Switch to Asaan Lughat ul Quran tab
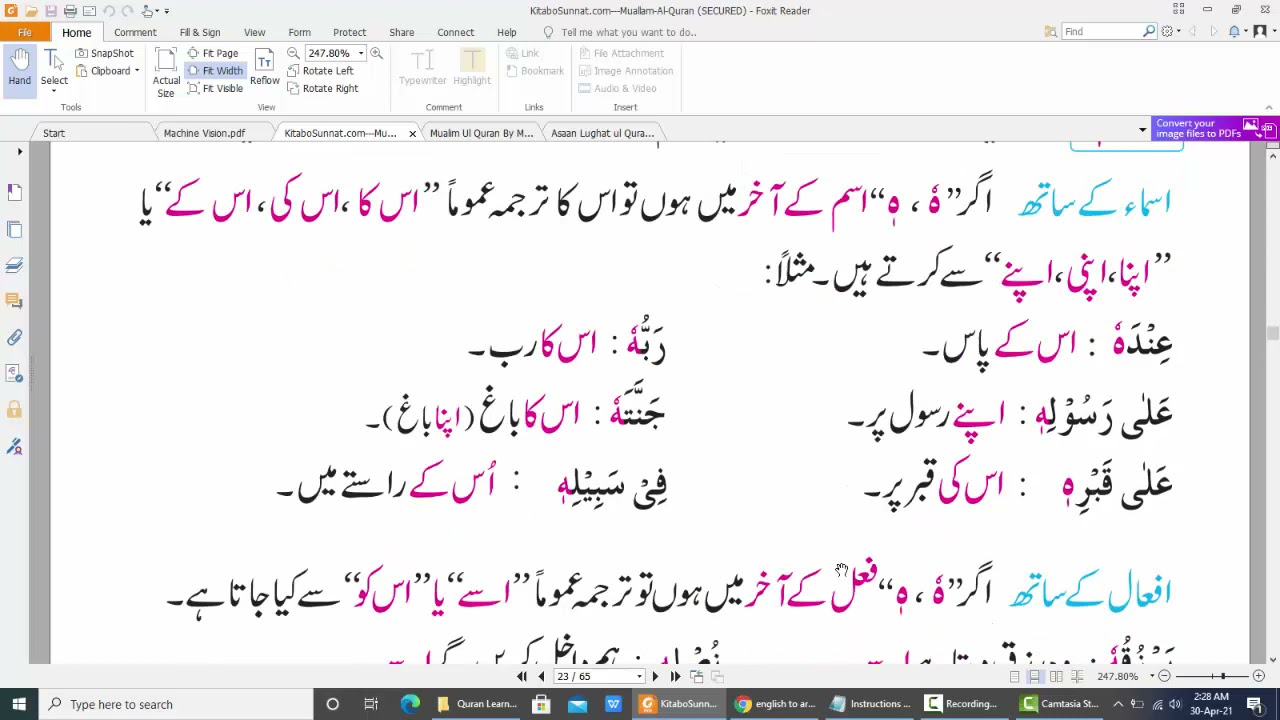This screenshot has width=1280, height=720. [x=602, y=133]
